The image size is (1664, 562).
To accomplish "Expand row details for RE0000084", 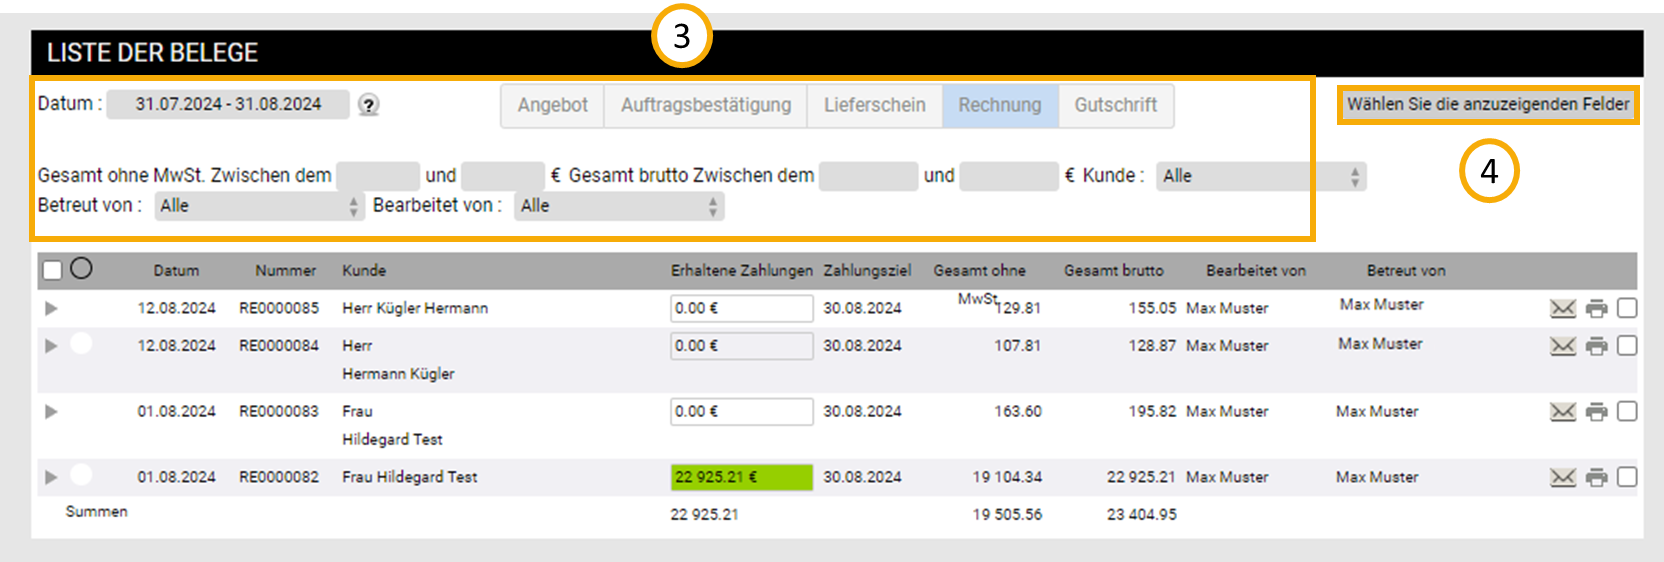I will pos(51,346).
